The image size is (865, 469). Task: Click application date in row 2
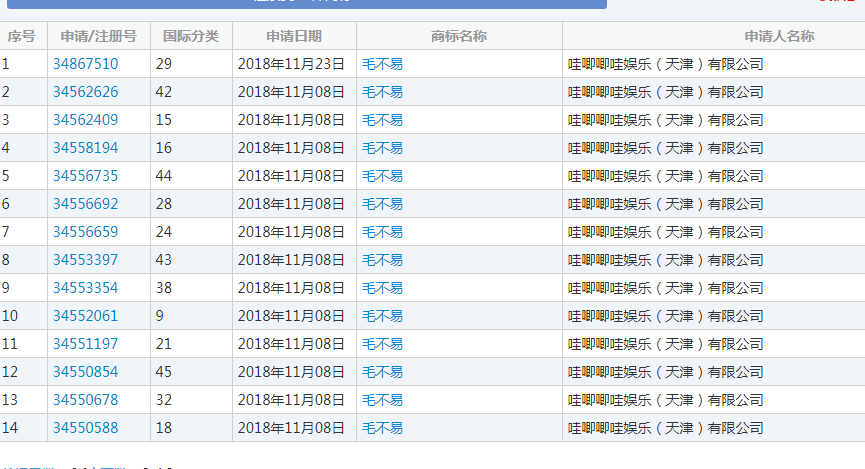291,92
